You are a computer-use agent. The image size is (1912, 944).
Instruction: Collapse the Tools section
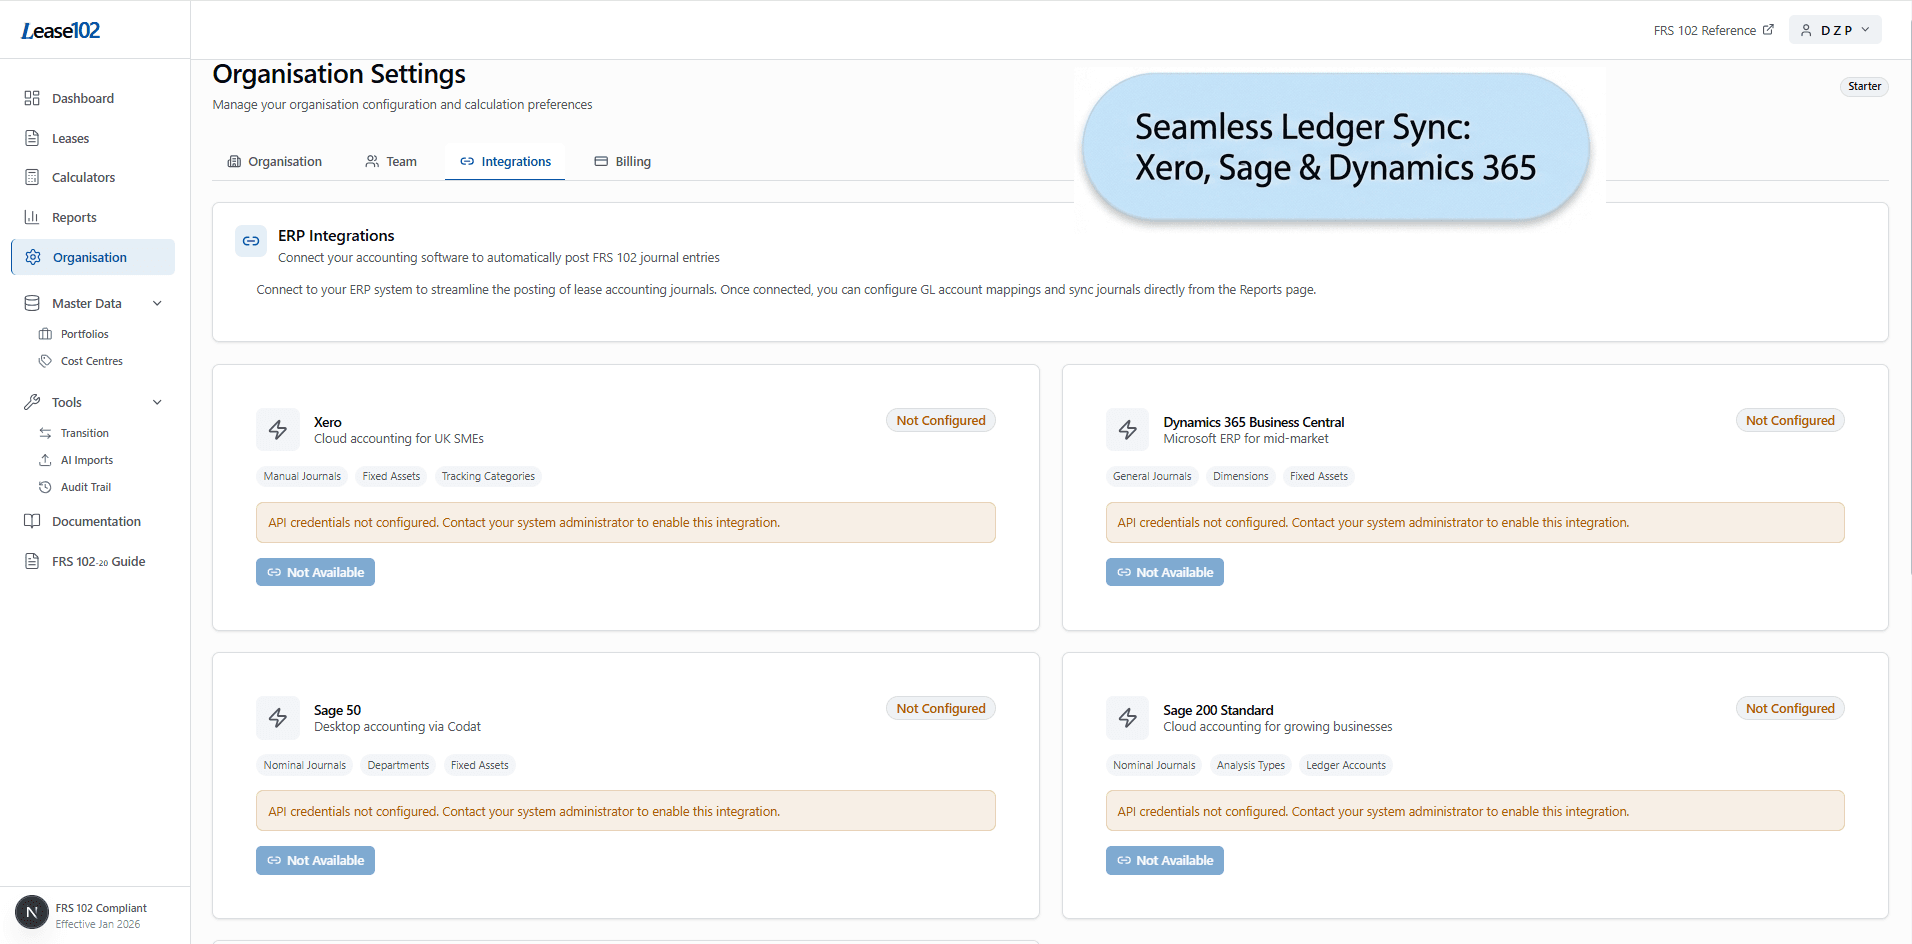coord(157,402)
